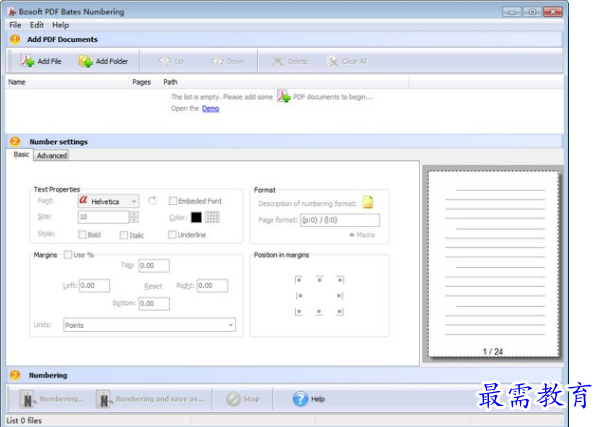Viewport: 600px width, 427px height.
Task: Select top-right position in margins
Action: (340, 280)
